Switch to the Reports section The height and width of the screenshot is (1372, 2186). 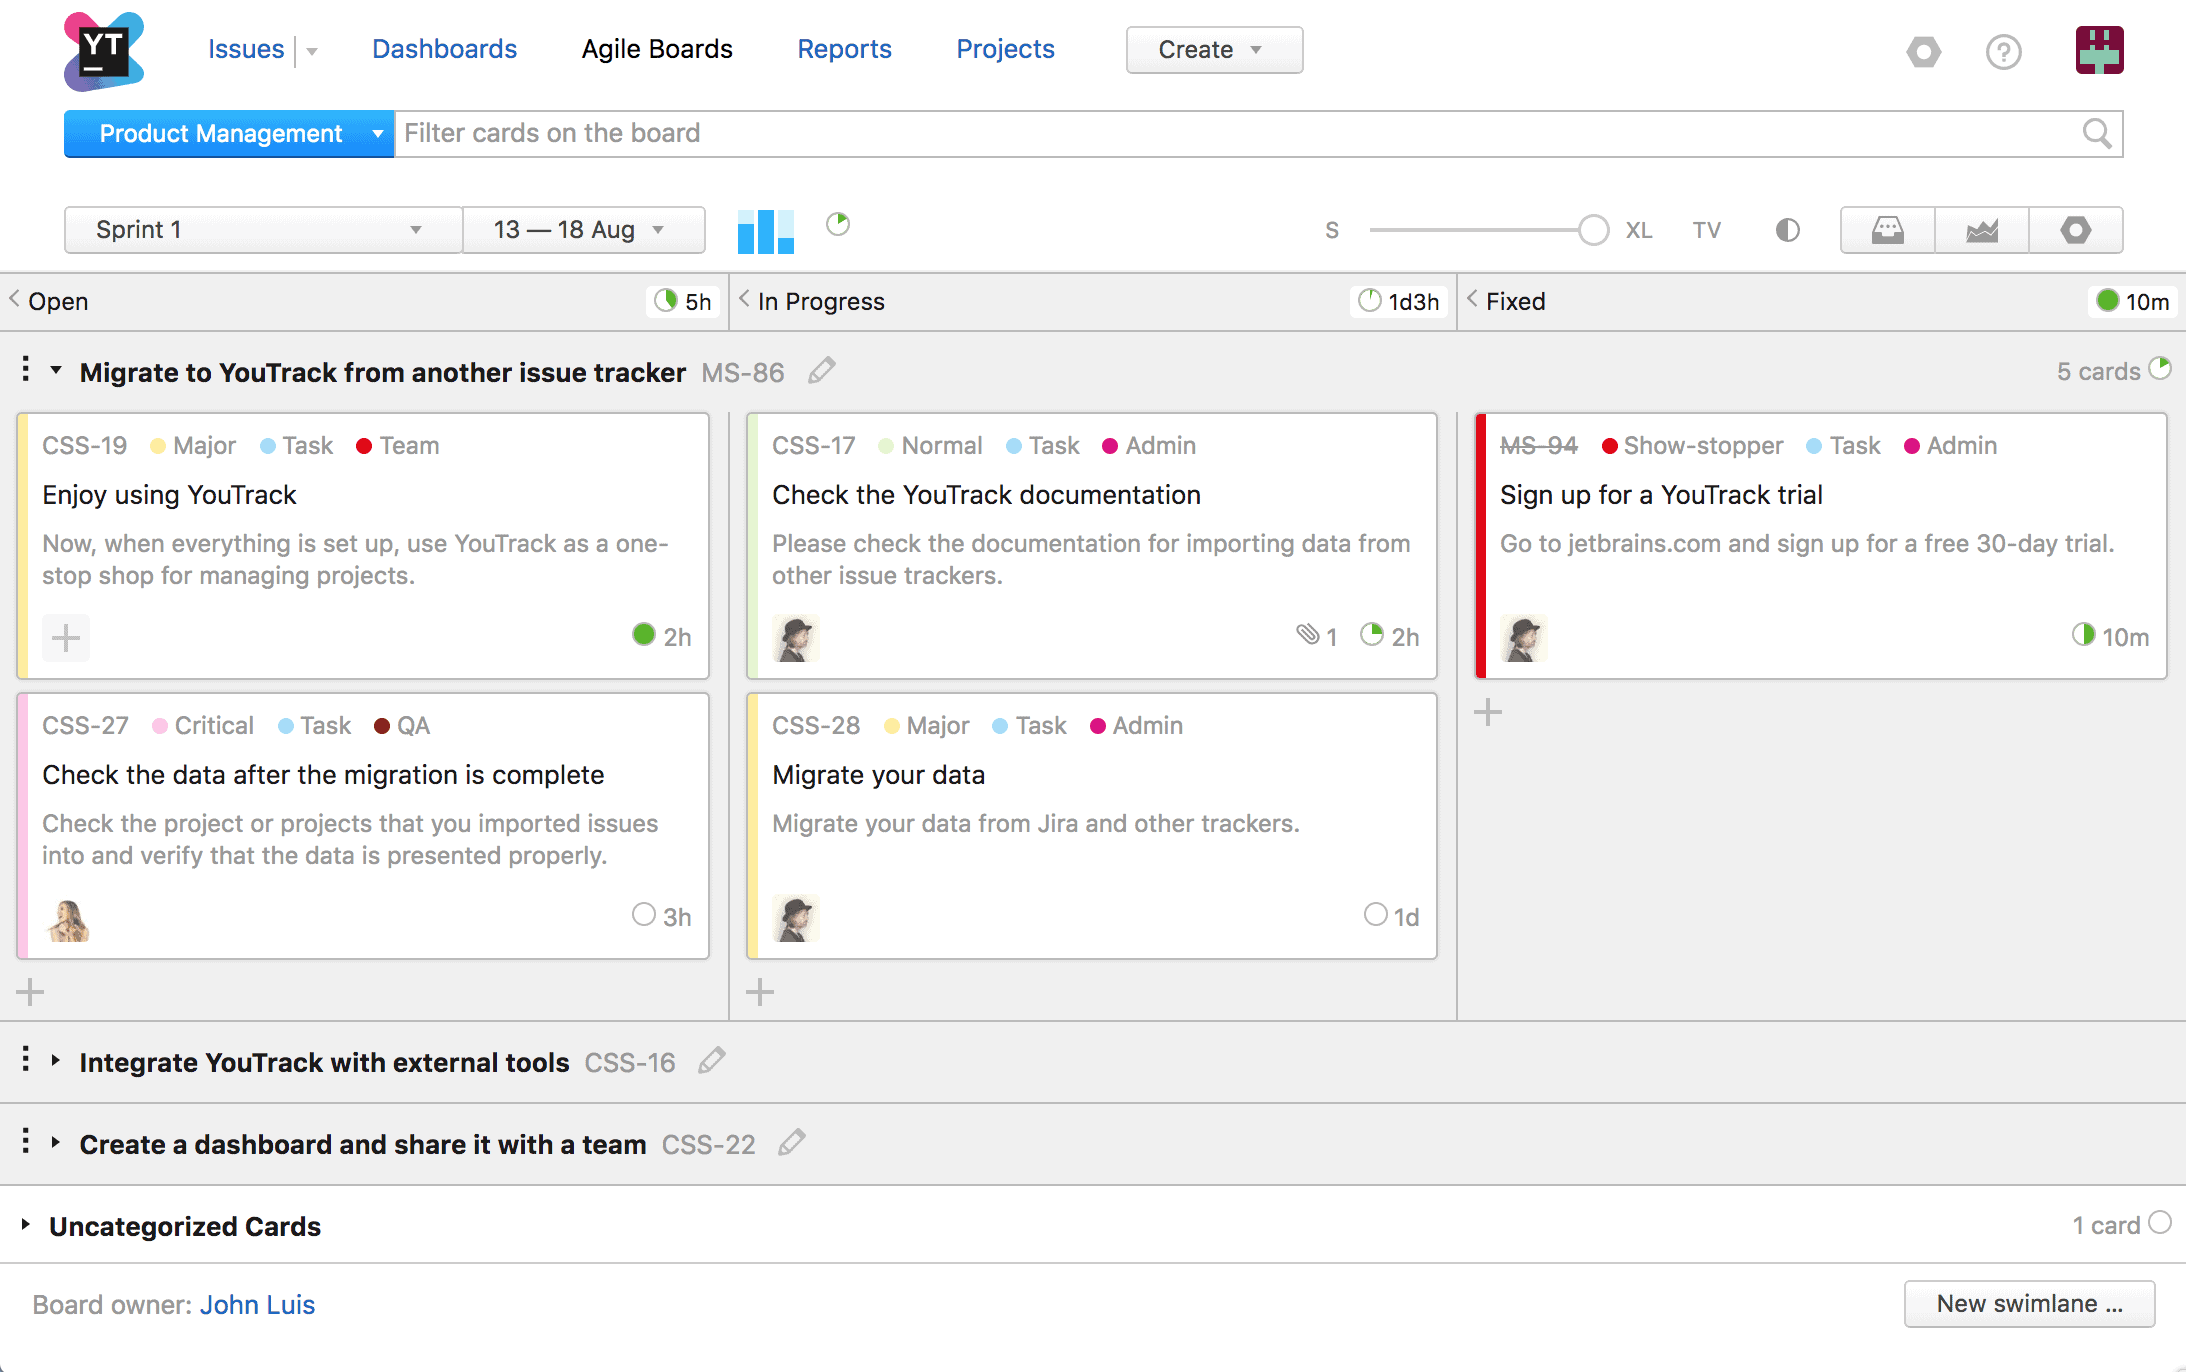[844, 48]
